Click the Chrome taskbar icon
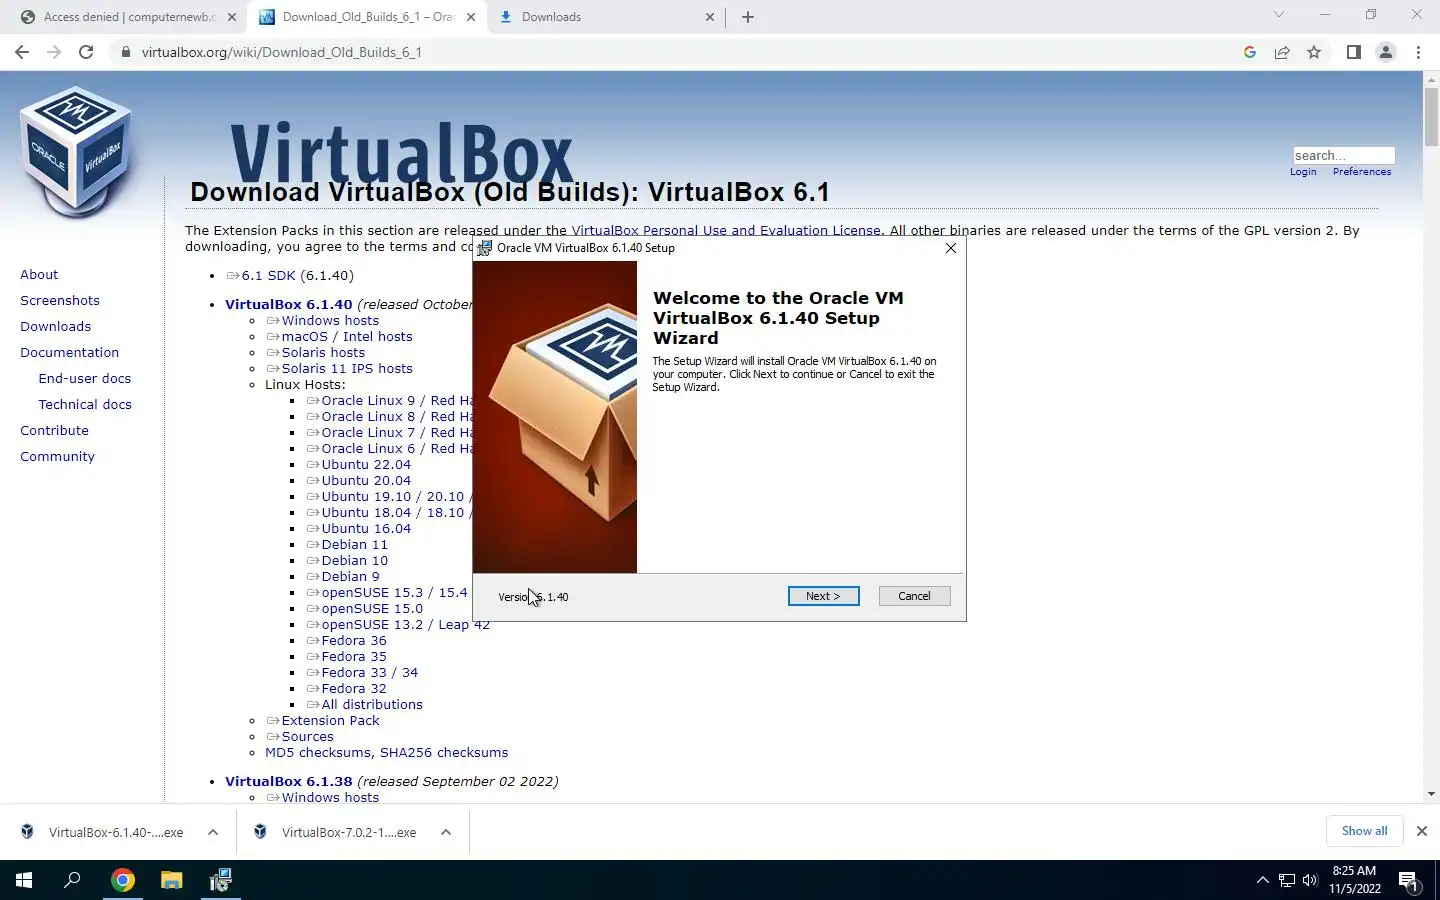 point(122,880)
